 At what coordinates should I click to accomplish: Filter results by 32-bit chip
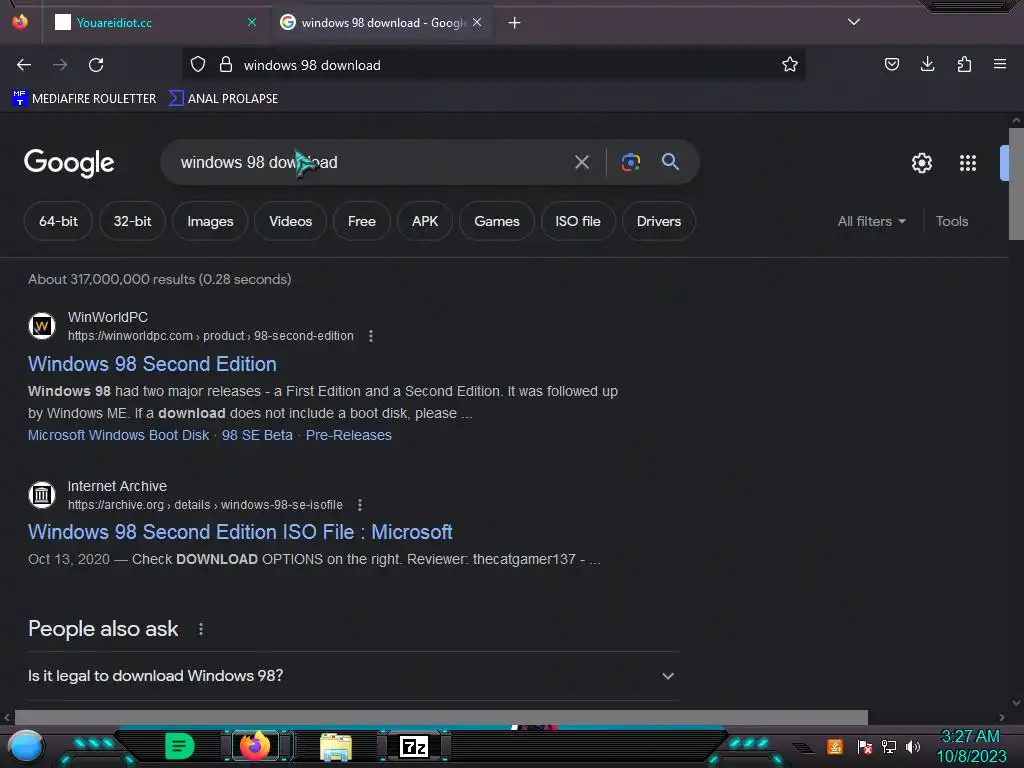pyautogui.click(x=132, y=221)
